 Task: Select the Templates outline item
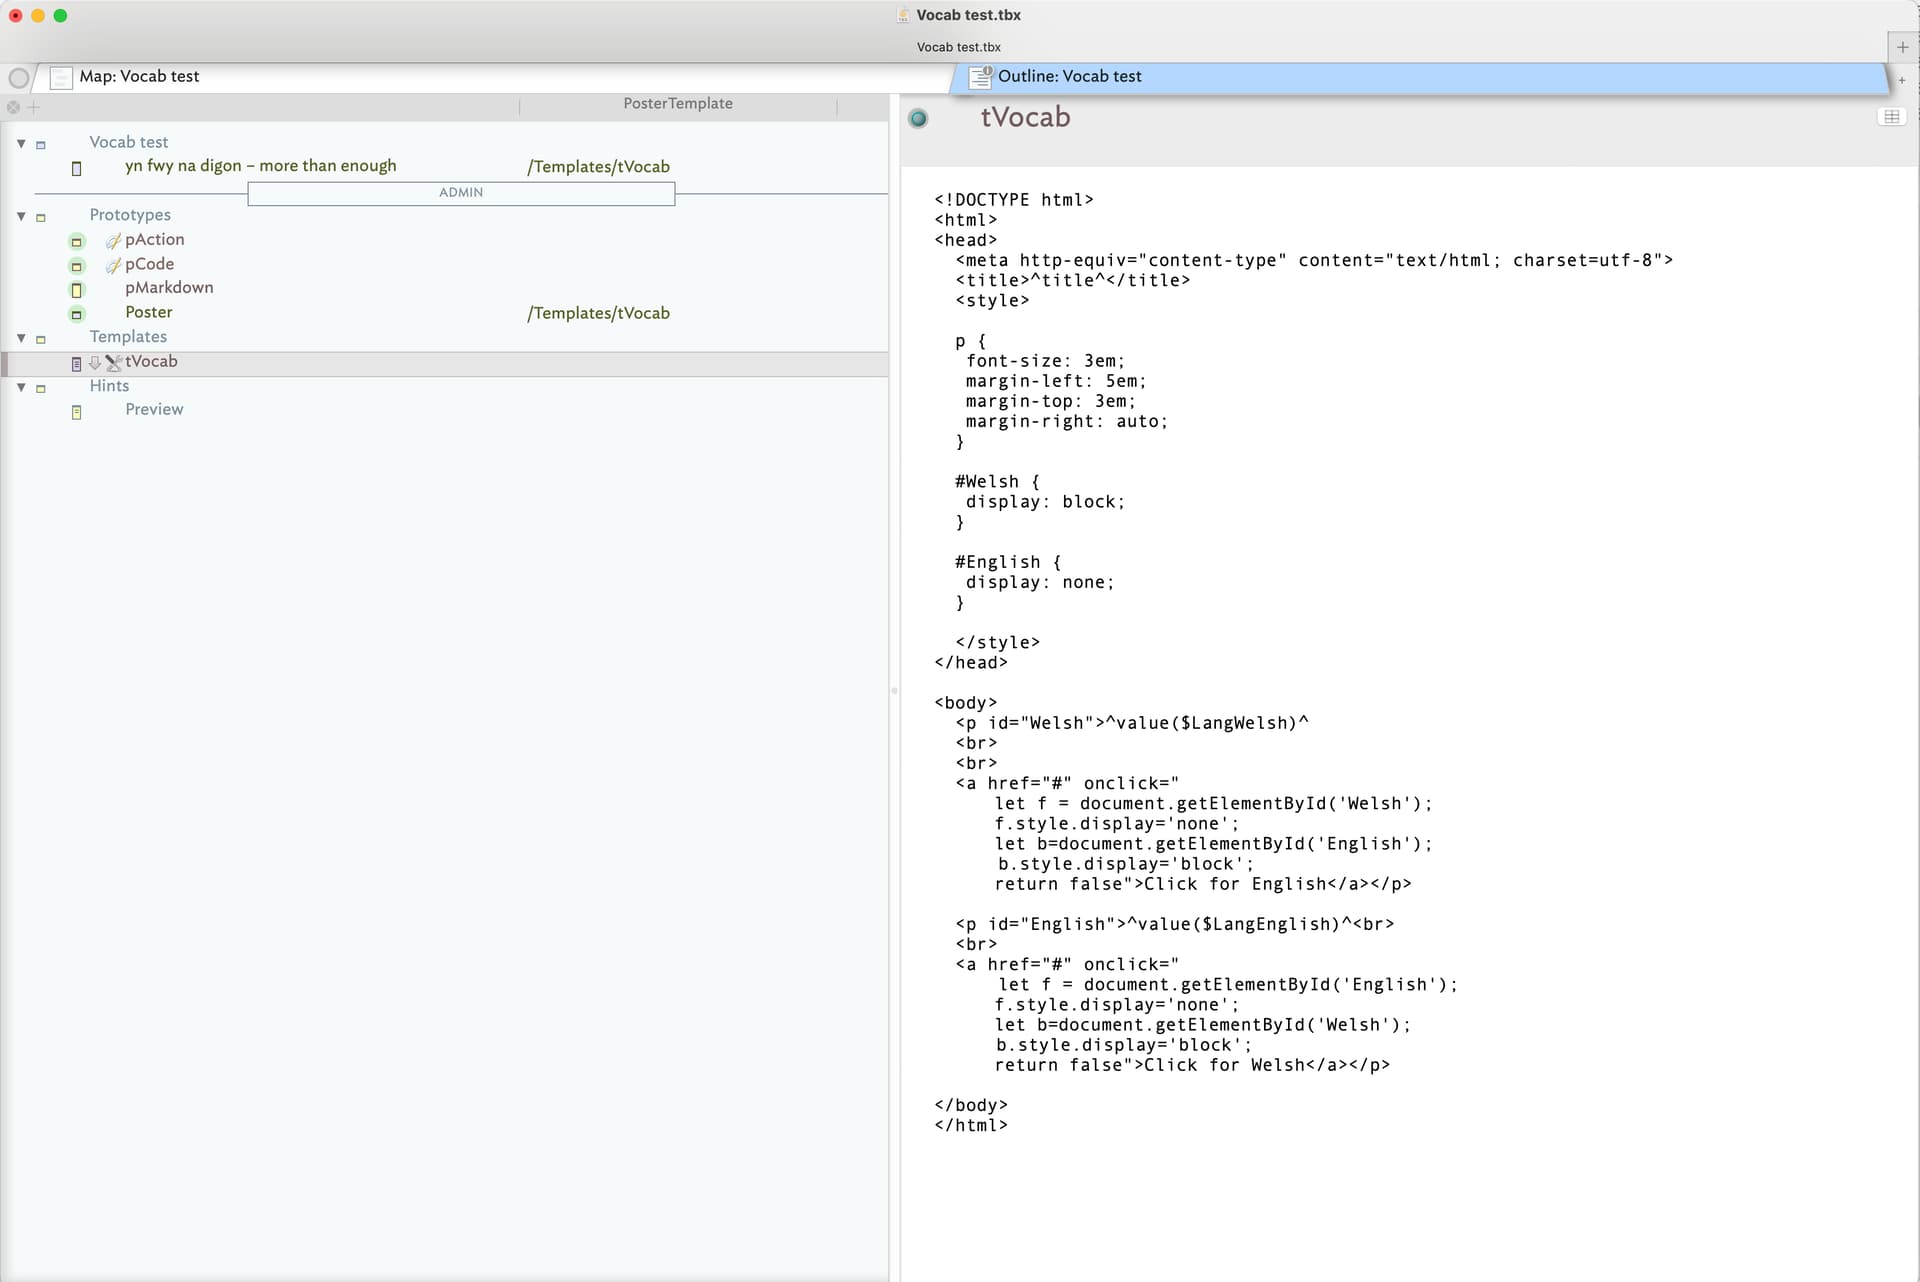click(x=128, y=337)
